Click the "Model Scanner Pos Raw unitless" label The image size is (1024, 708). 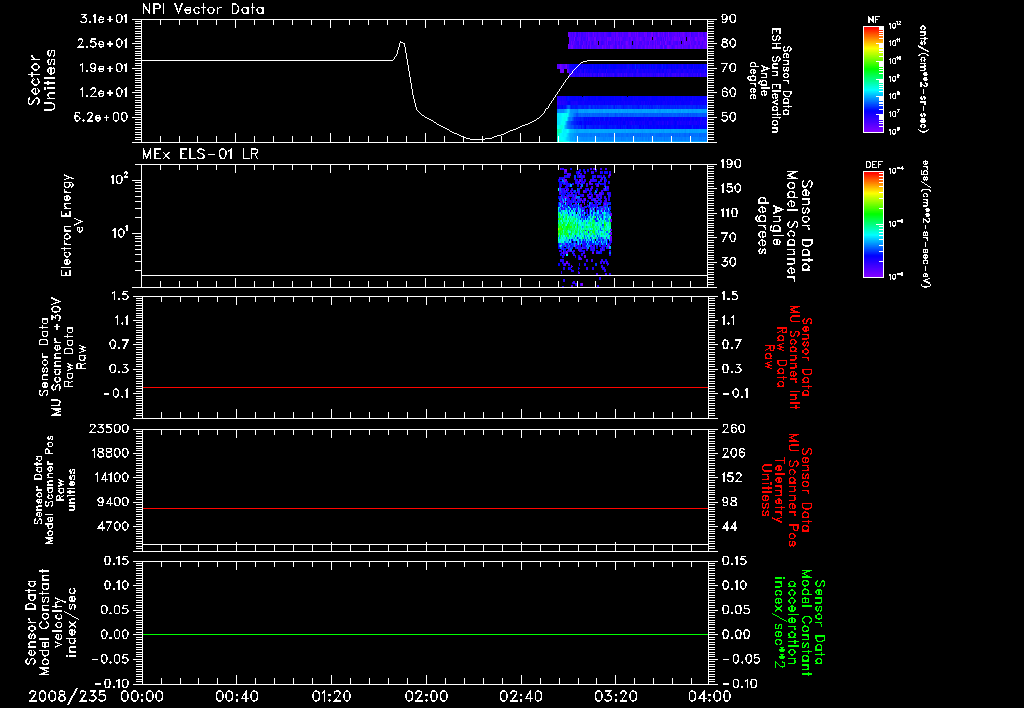pyautogui.click(x=53, y=490)
